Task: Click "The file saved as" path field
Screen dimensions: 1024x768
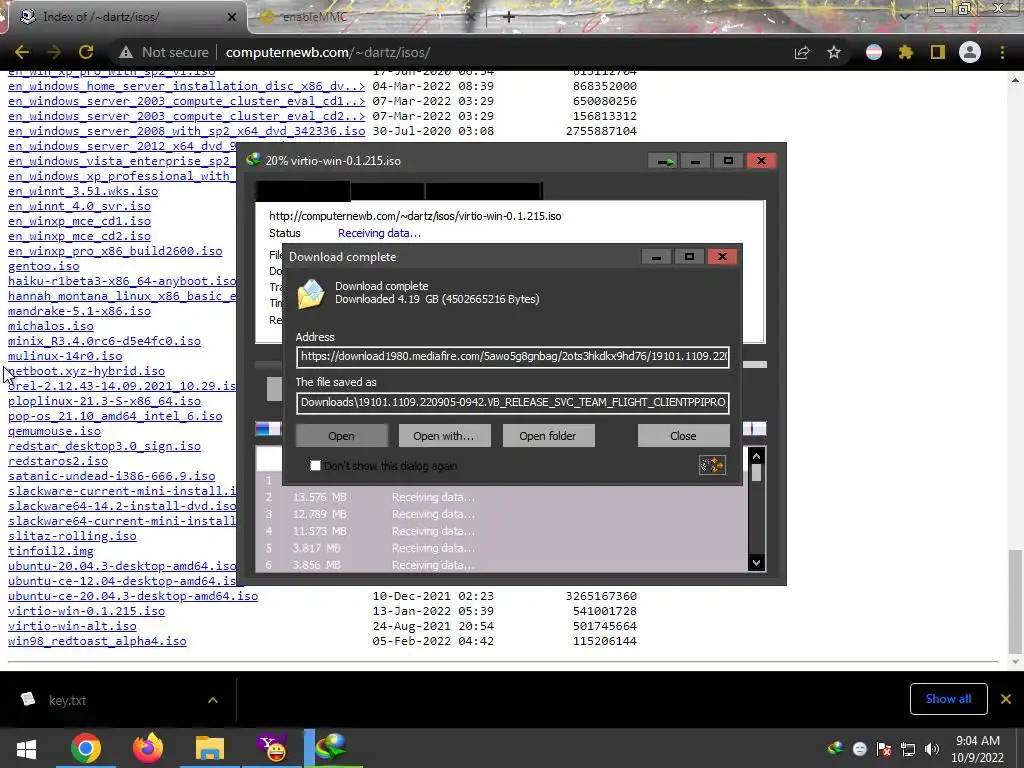Action: tap(513, 402)
